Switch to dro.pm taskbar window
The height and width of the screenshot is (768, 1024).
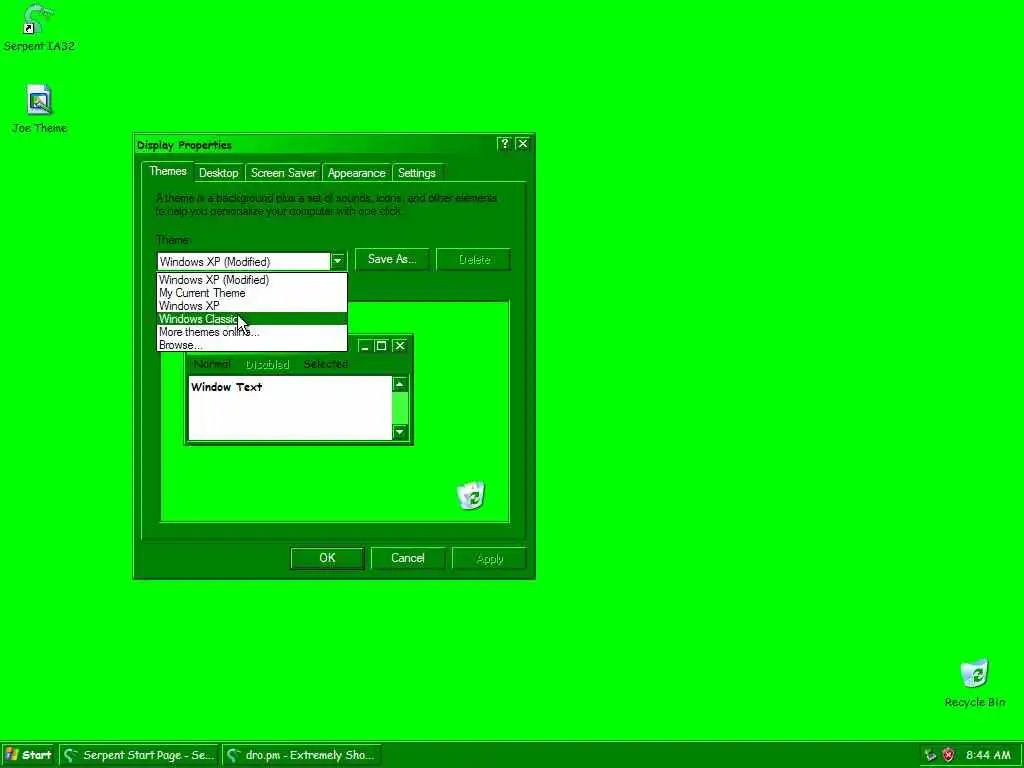[302, 755]
